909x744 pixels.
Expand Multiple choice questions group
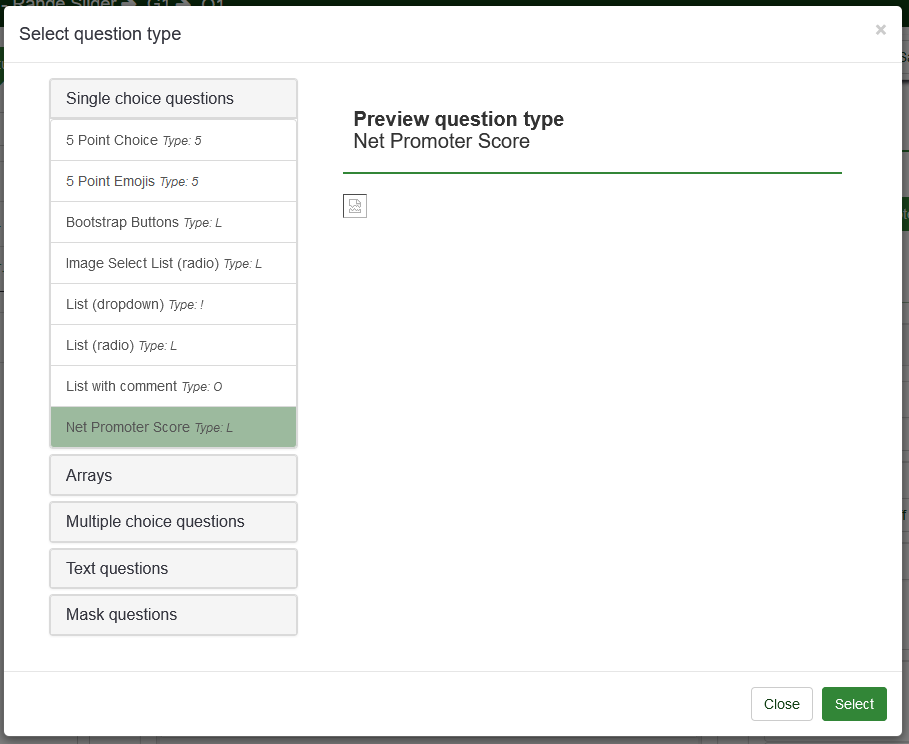pos(173,522)
